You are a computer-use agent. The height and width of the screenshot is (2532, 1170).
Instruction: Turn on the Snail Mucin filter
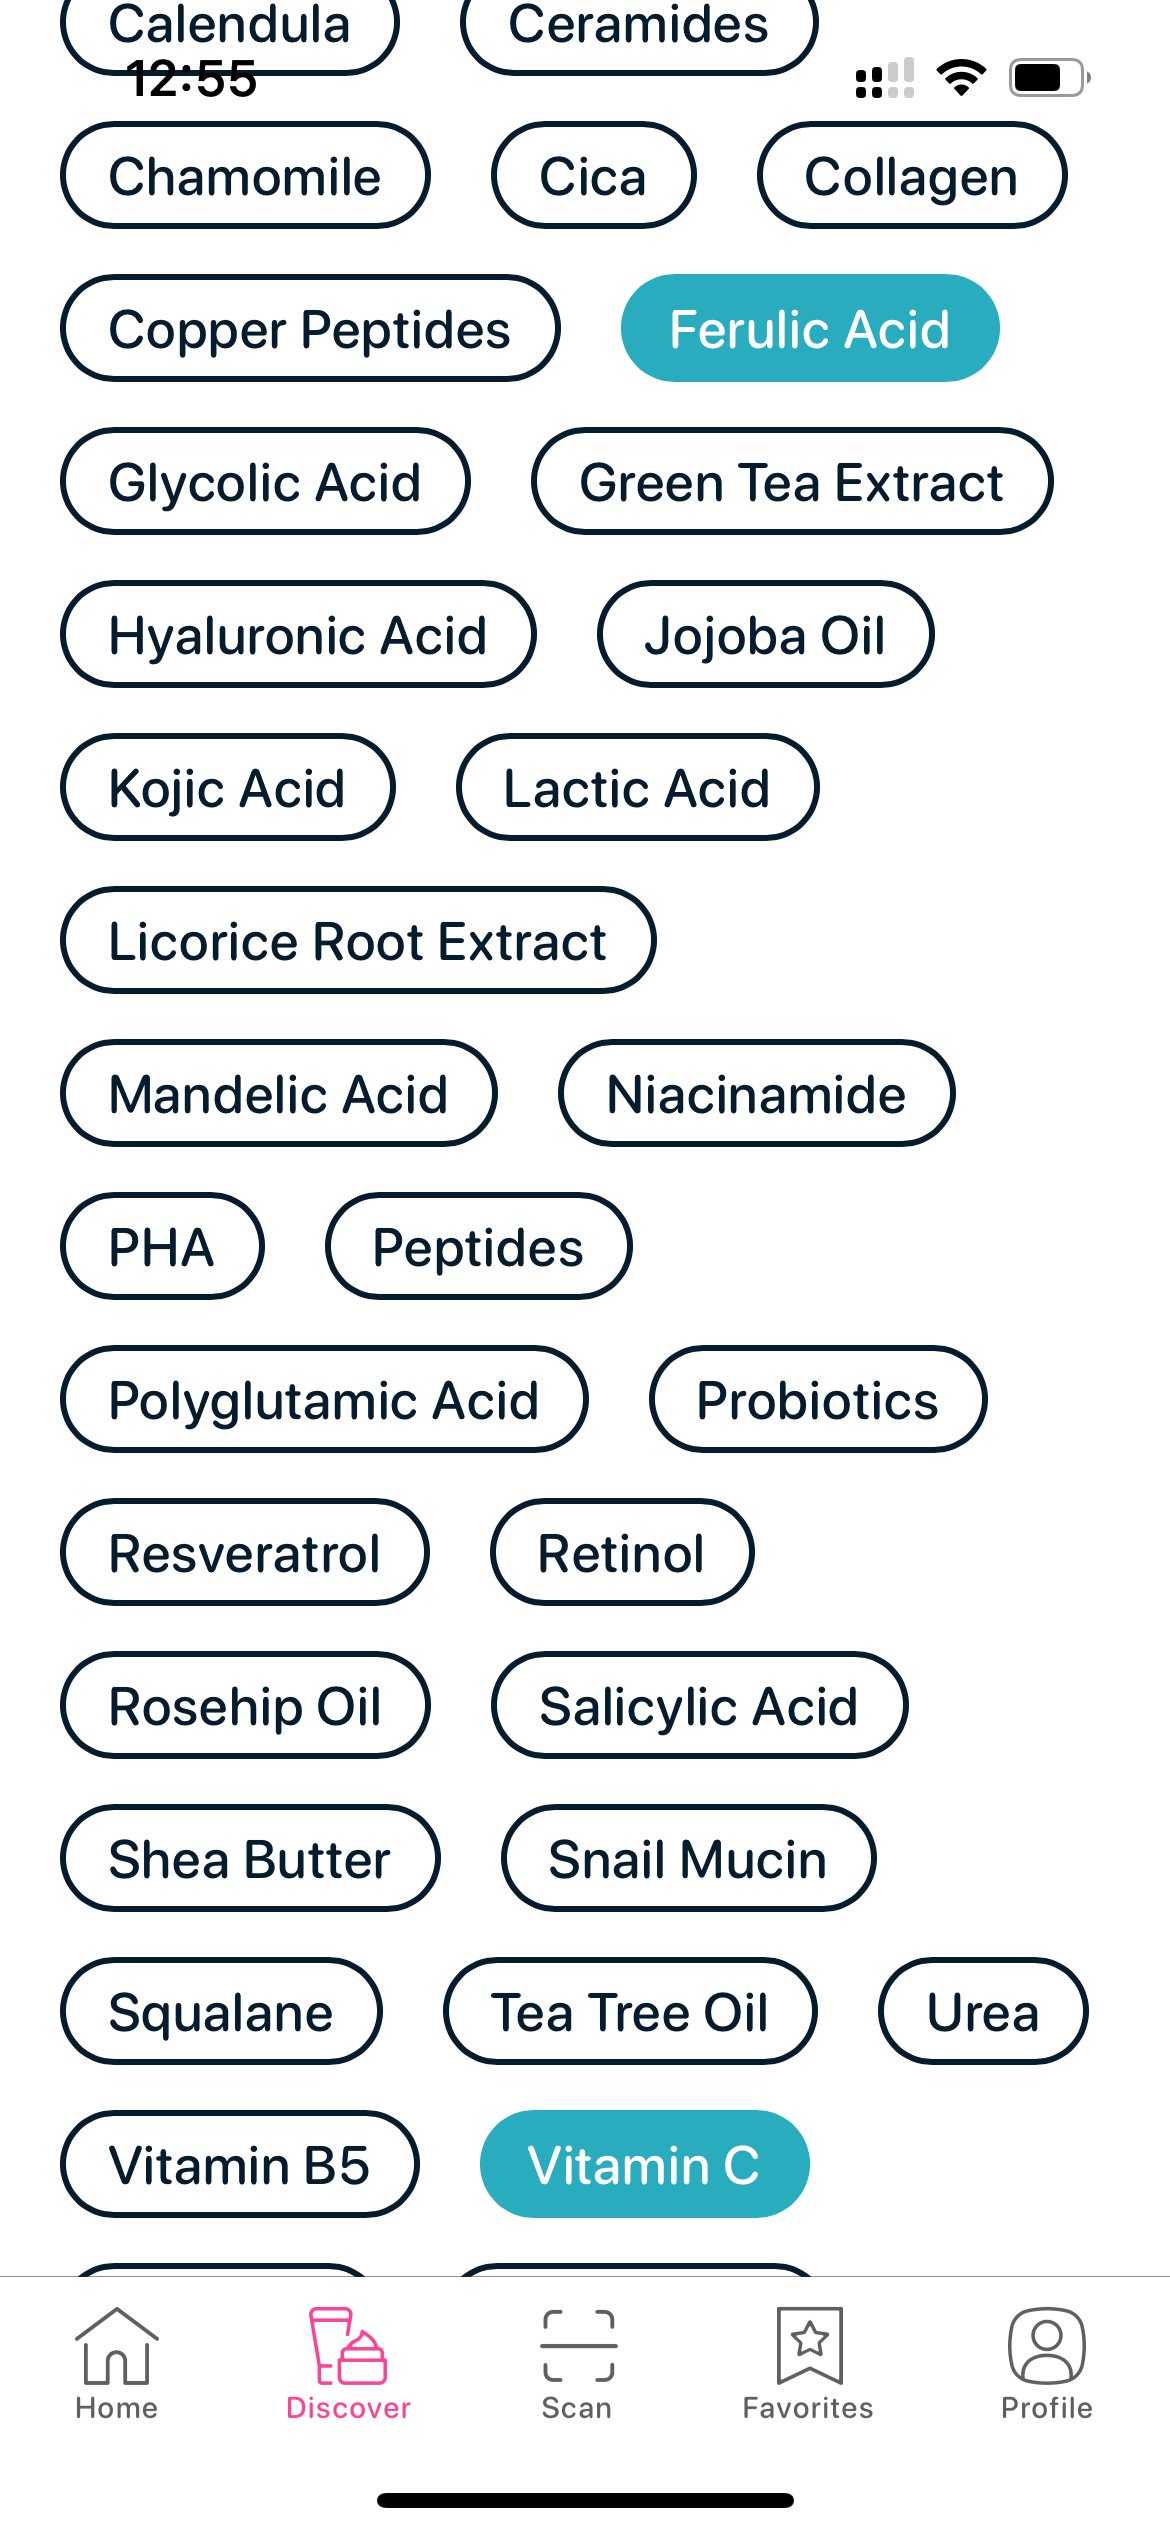(x=688, y=1859)
